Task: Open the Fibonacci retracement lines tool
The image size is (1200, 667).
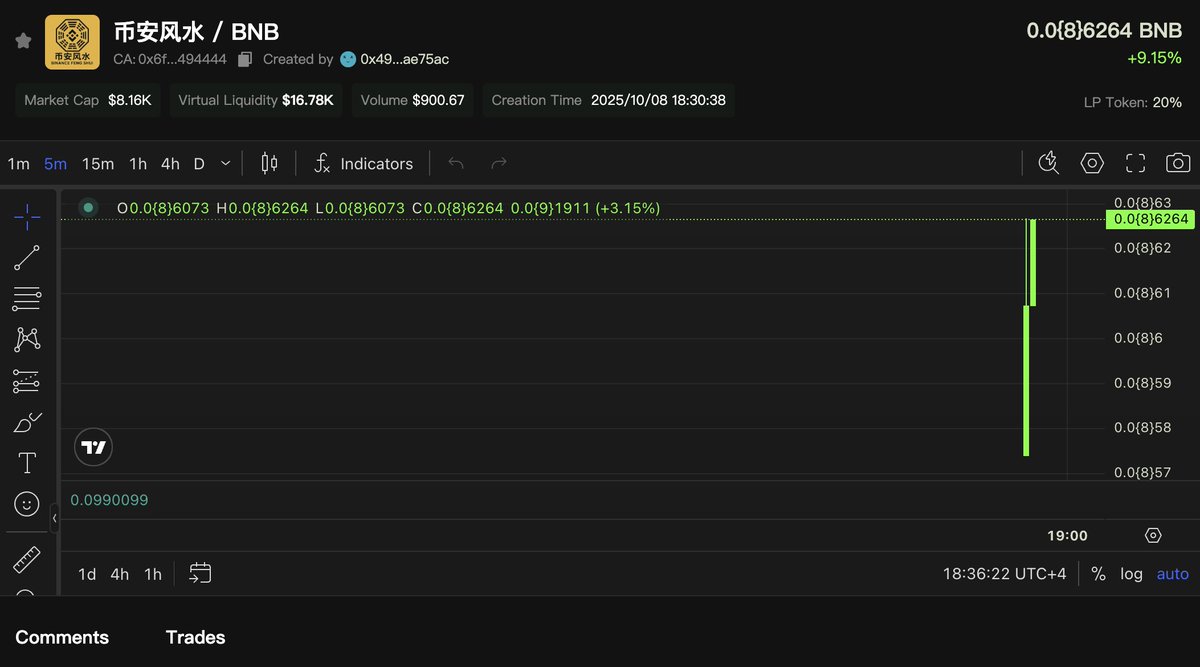Action: tap(27, 298)
